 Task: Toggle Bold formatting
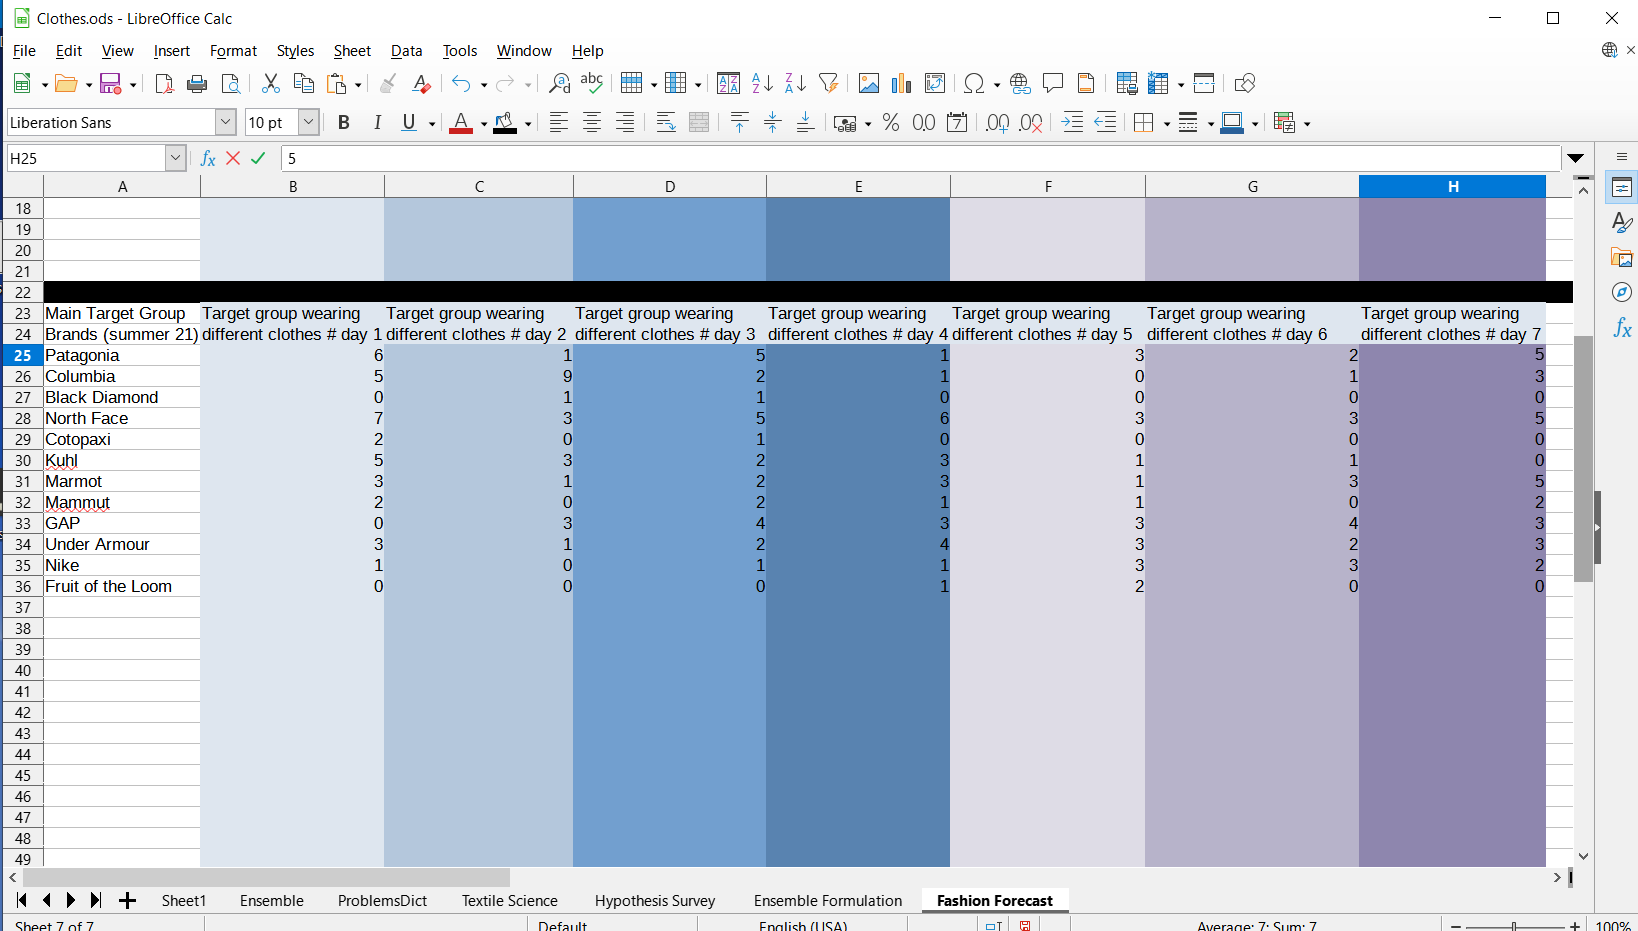pos(344,122)
